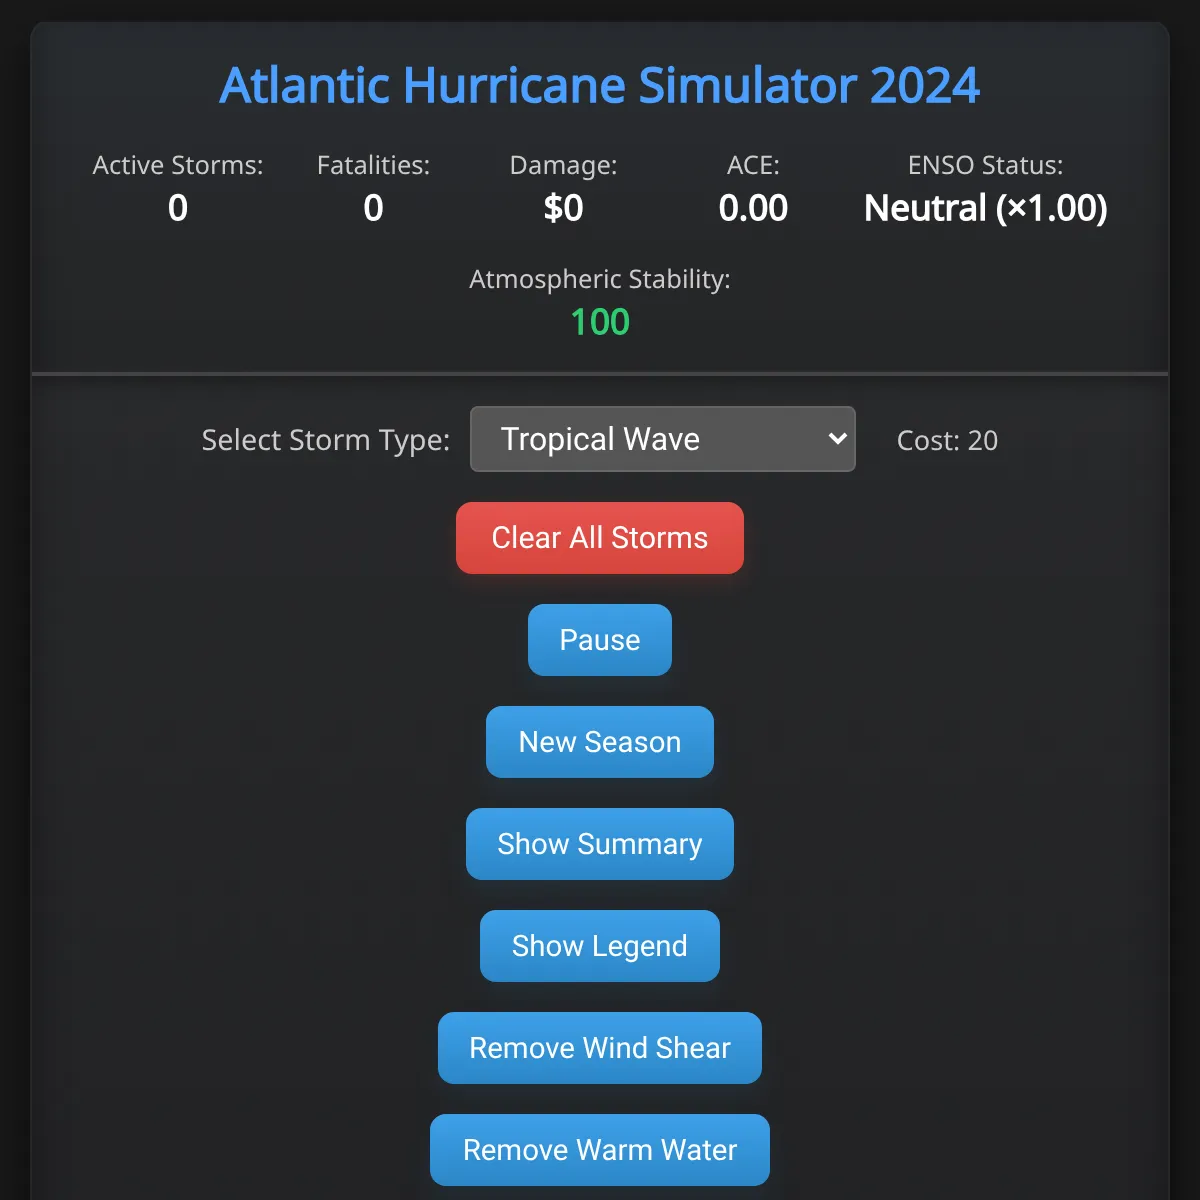Screen dimensions: 1200x1200
Task: Click the Active Storms label text
Action: coord(178,165)
